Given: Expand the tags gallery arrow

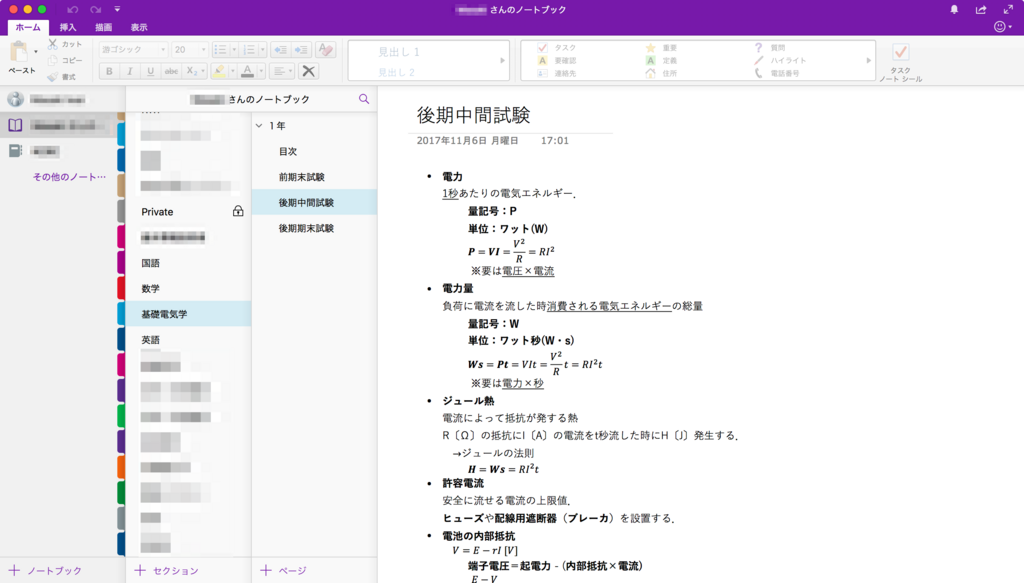Looking at the screenshot, I should (869, 61).
